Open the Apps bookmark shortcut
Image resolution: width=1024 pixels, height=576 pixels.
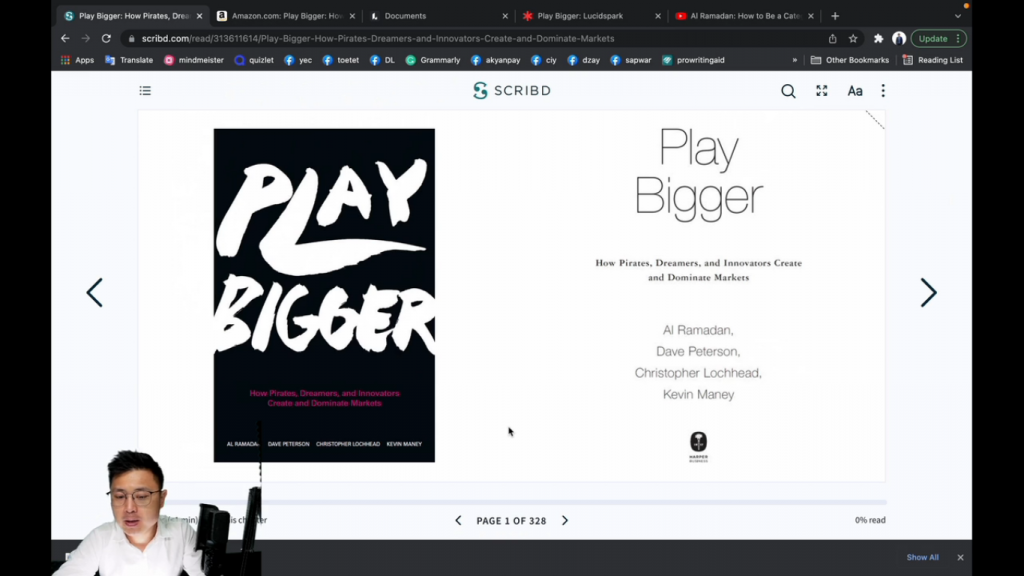78,60
